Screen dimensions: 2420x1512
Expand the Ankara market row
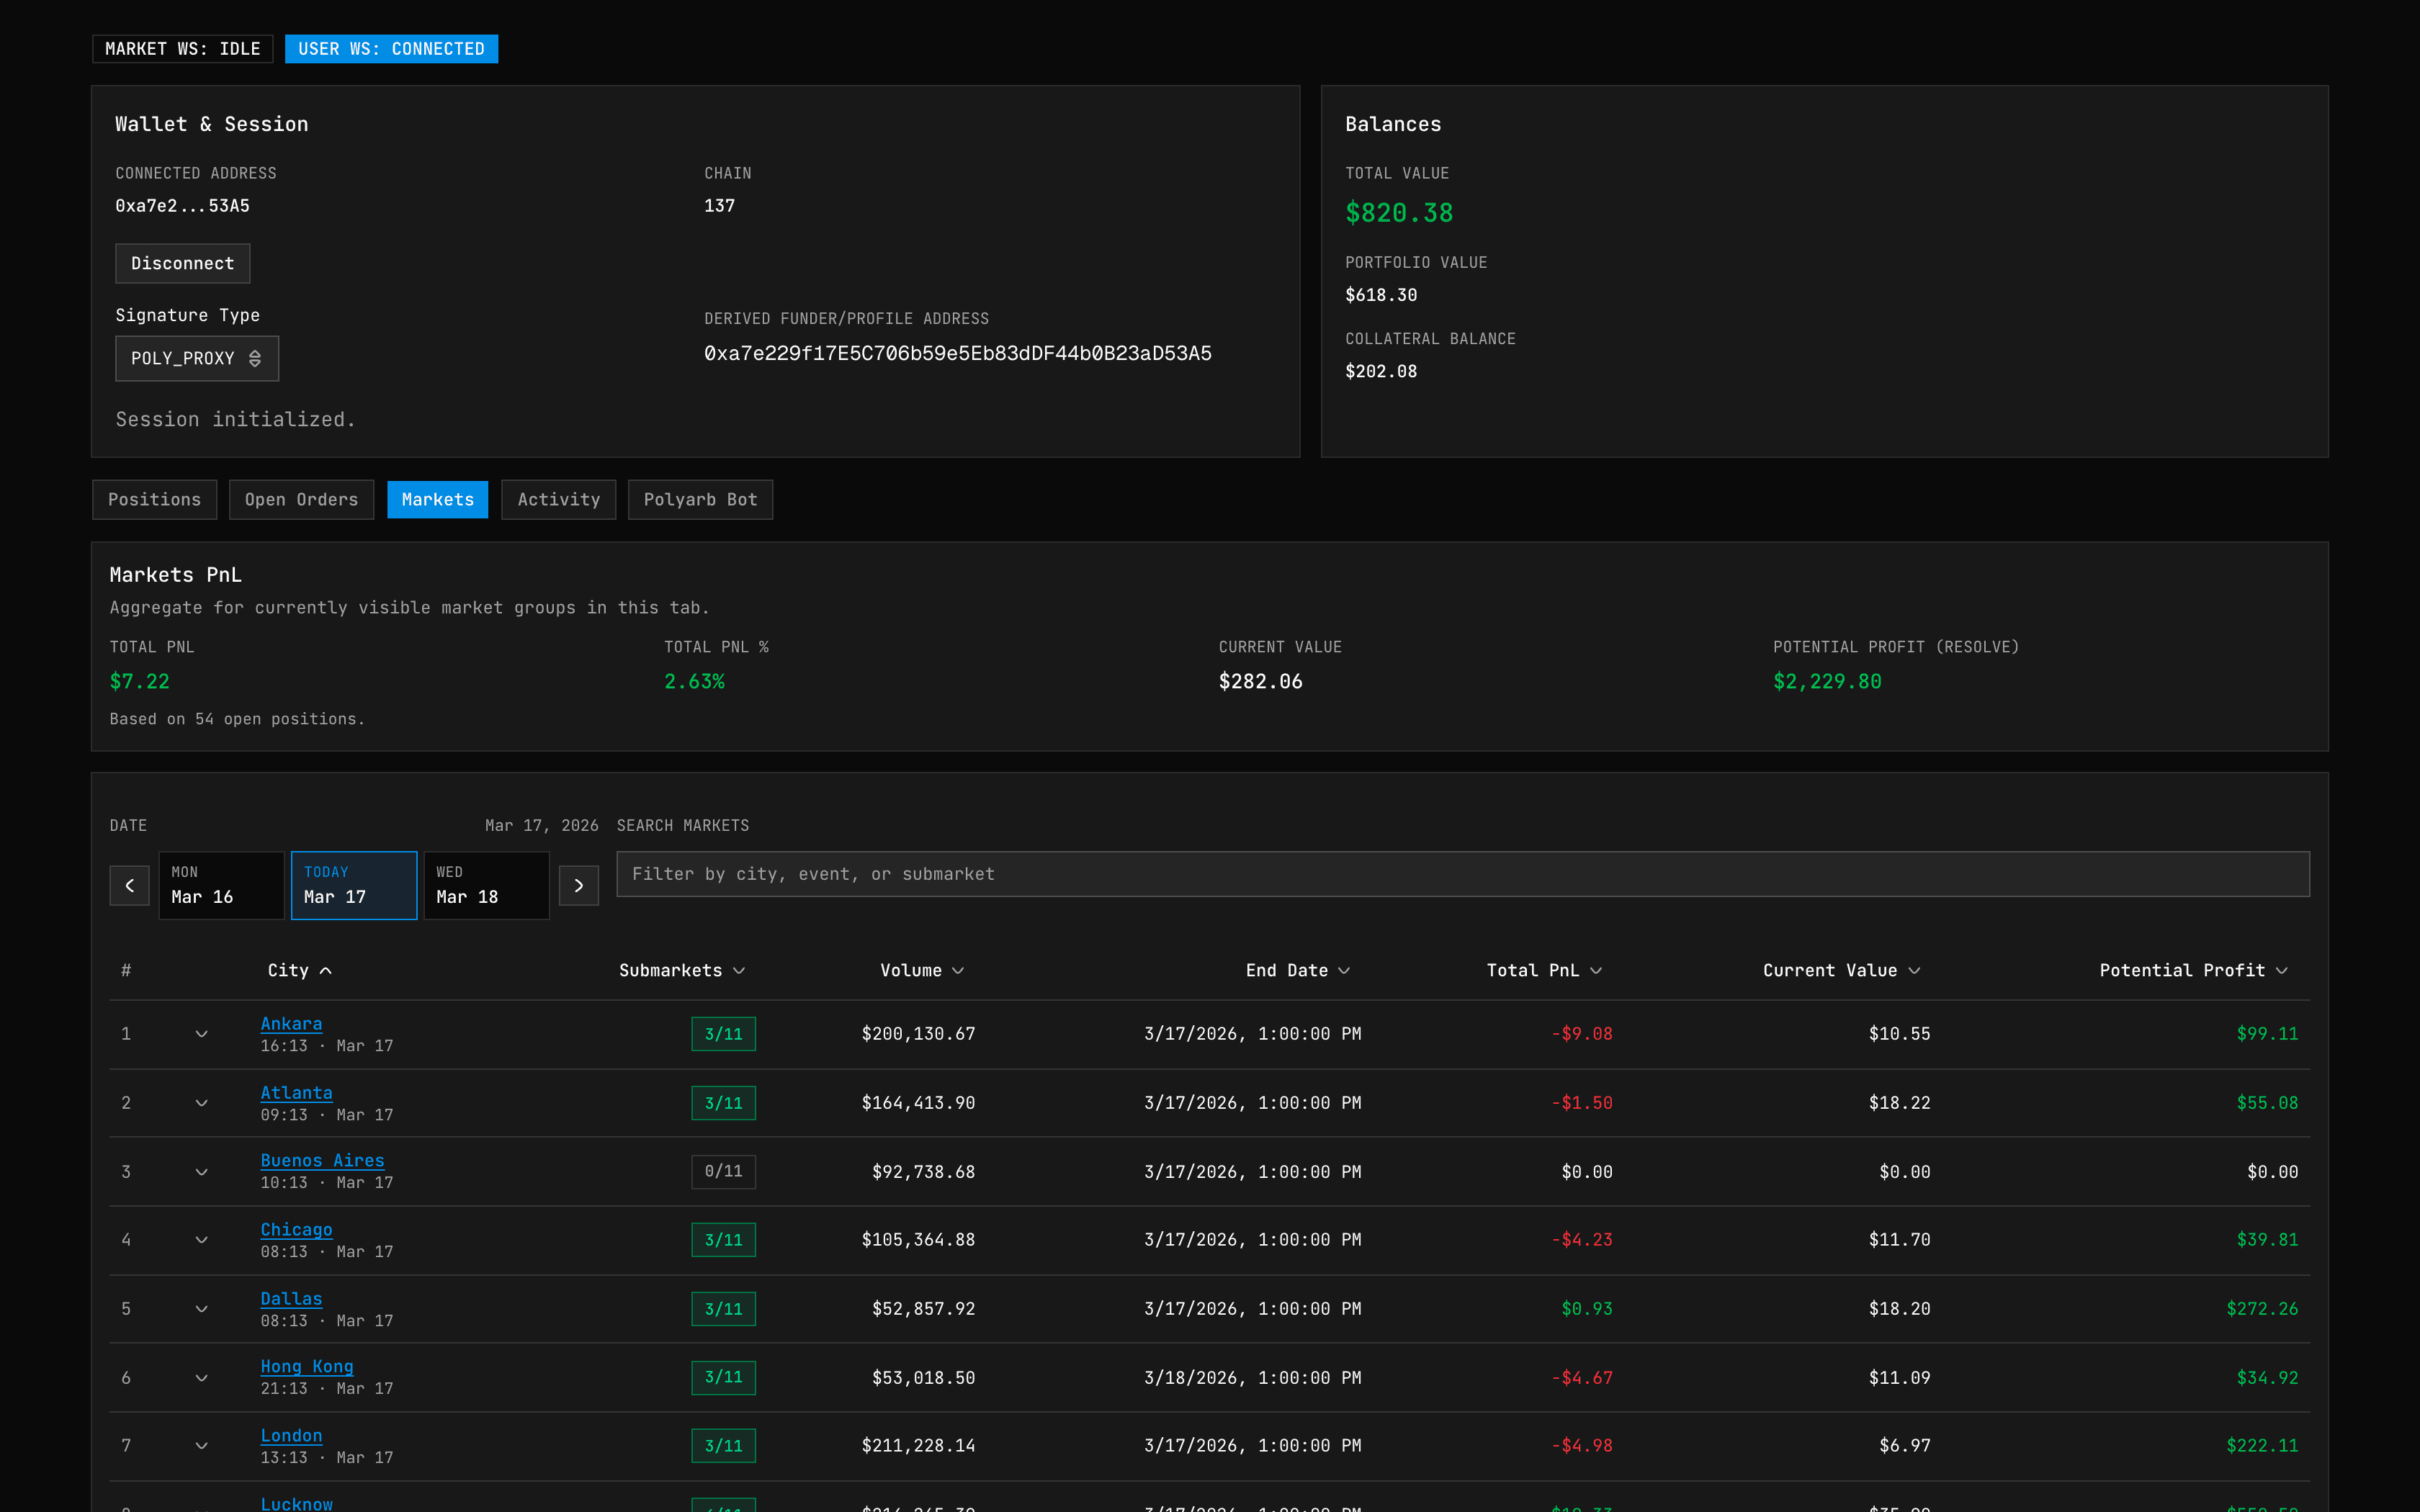point(202,1034)
